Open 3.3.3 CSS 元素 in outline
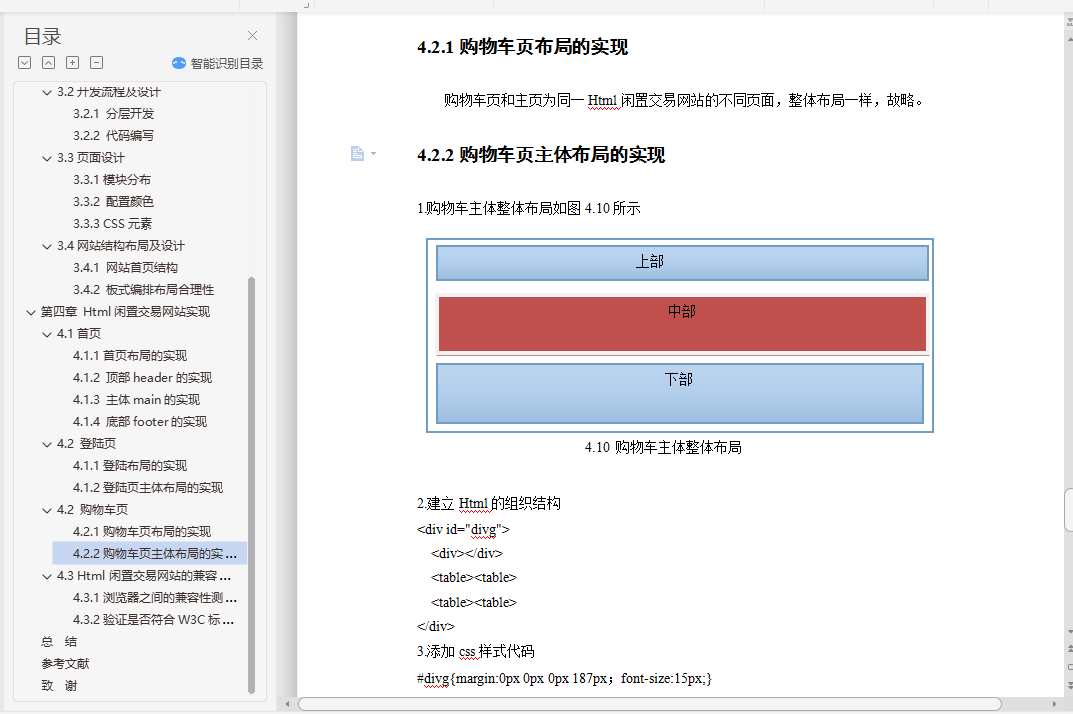1073x714 pixels. (112, 223)
